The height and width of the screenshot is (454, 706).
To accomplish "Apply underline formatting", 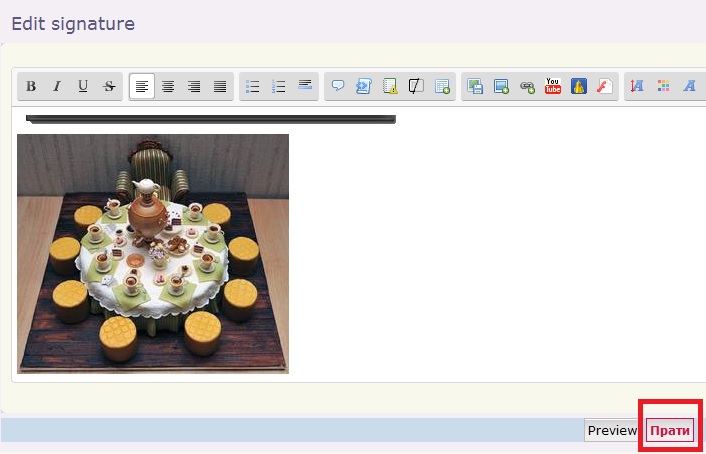I will (x=83, y=86).
